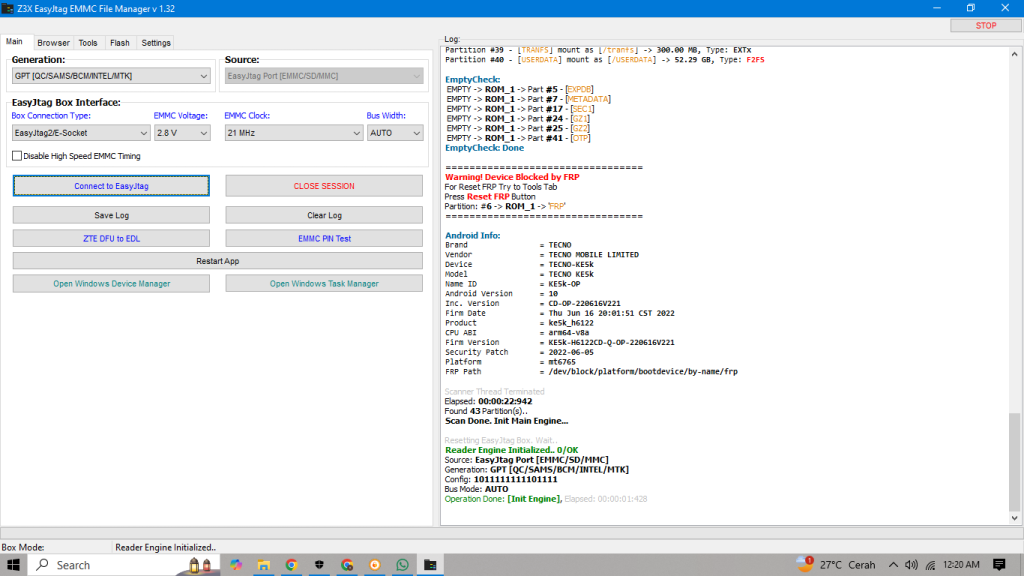Click the 'Warning! Device Blocked by FRP' line
The height and width of the screenshot is (576, 1024).
pos(512,177)
